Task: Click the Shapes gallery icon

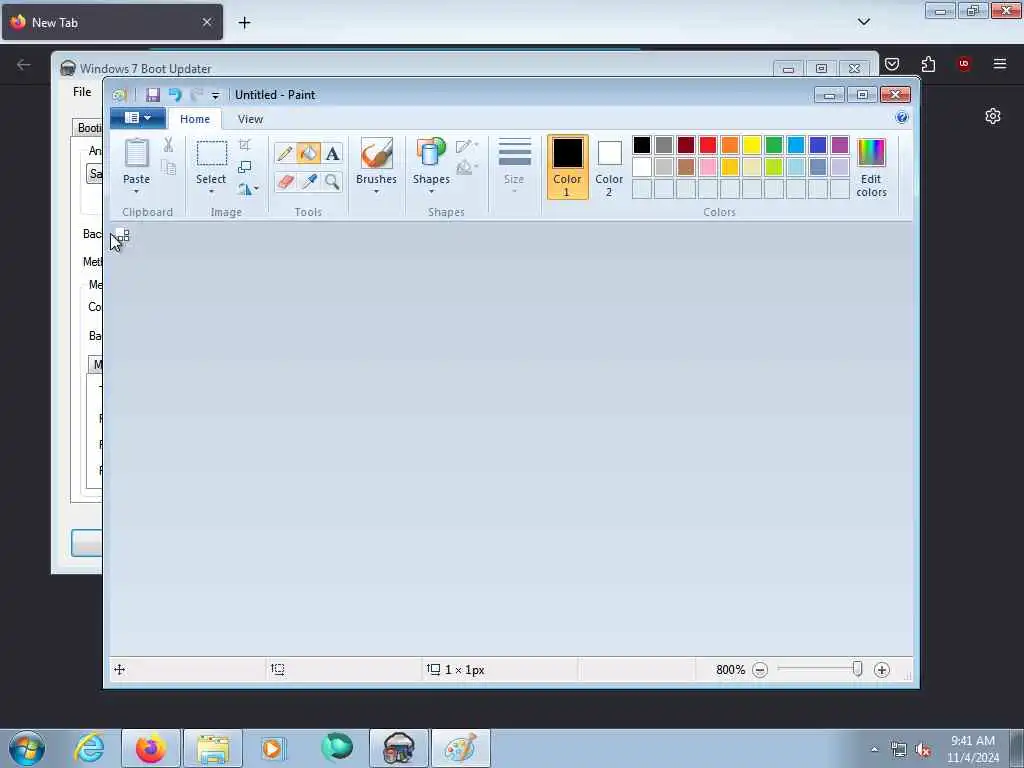Action: click(431, 153)
